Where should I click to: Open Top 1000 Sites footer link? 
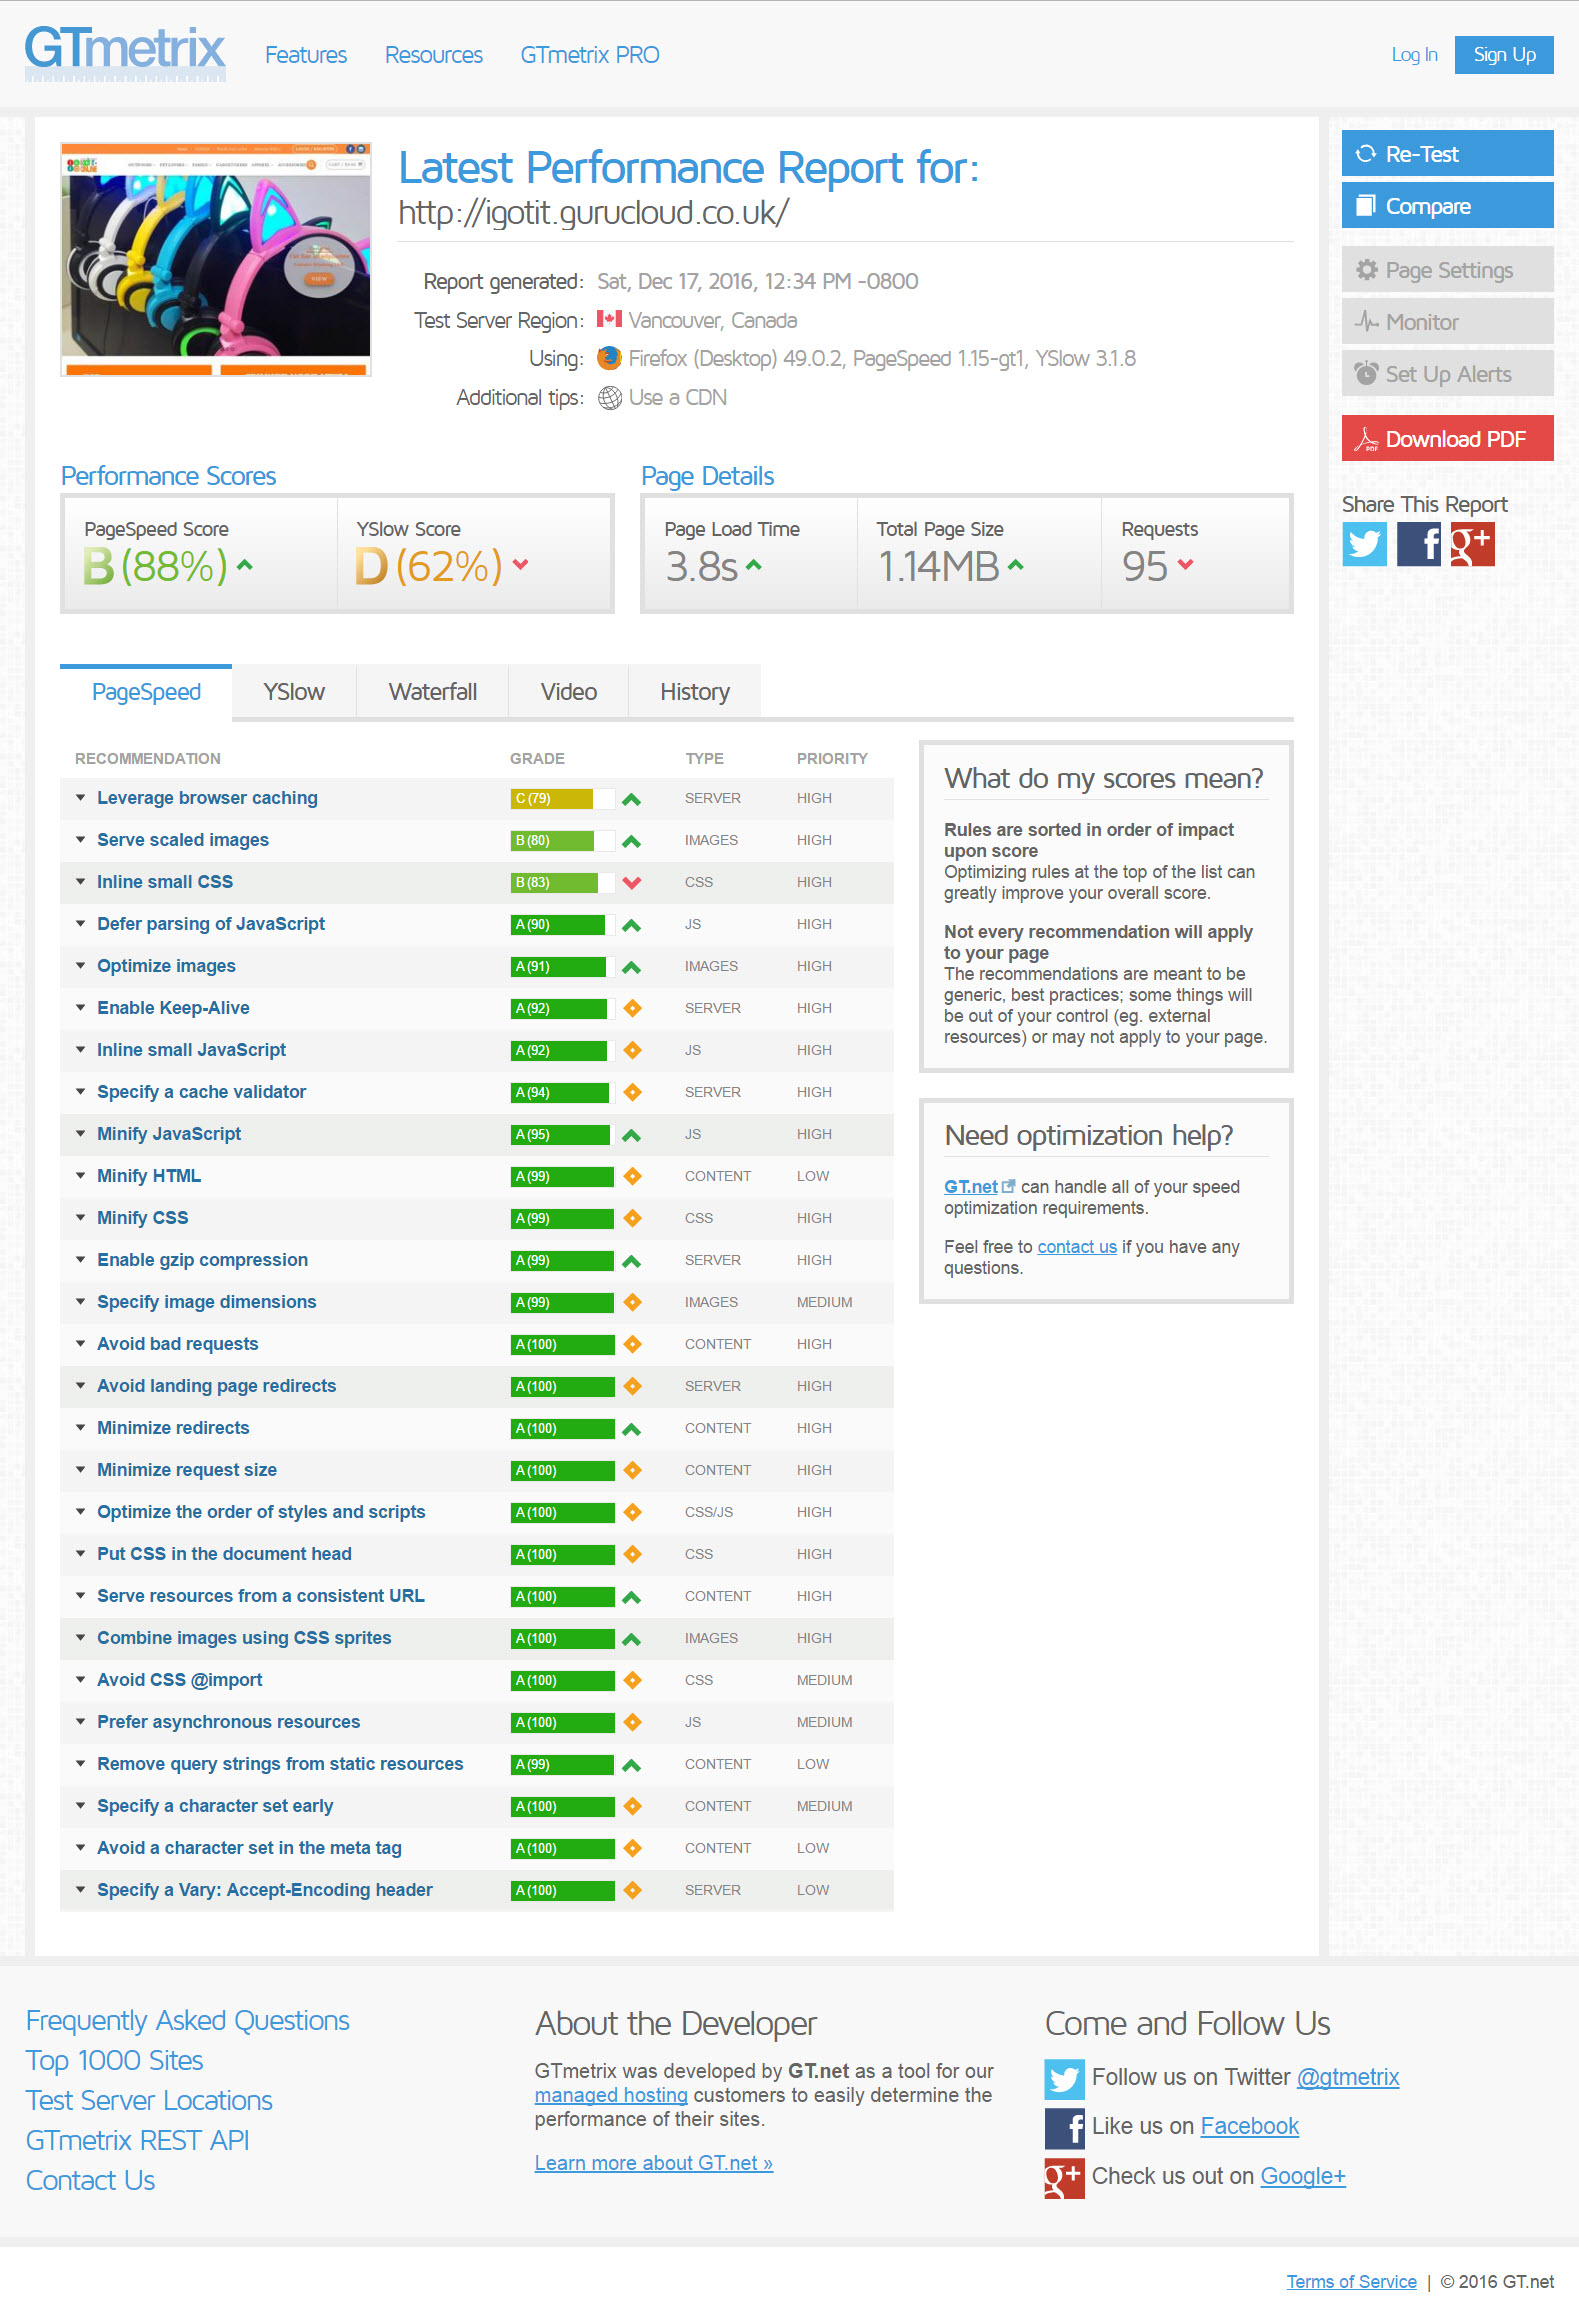click(114, 2060)
